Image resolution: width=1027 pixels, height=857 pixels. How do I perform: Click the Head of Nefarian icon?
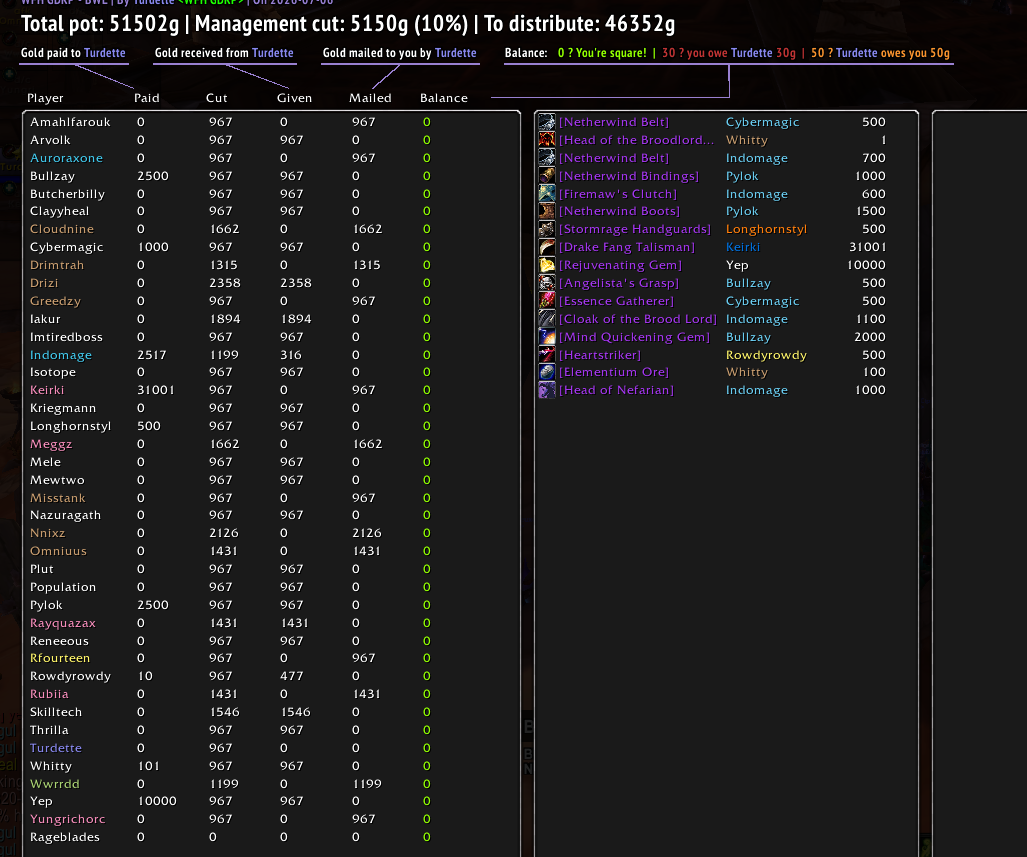(x=546, y=390)
